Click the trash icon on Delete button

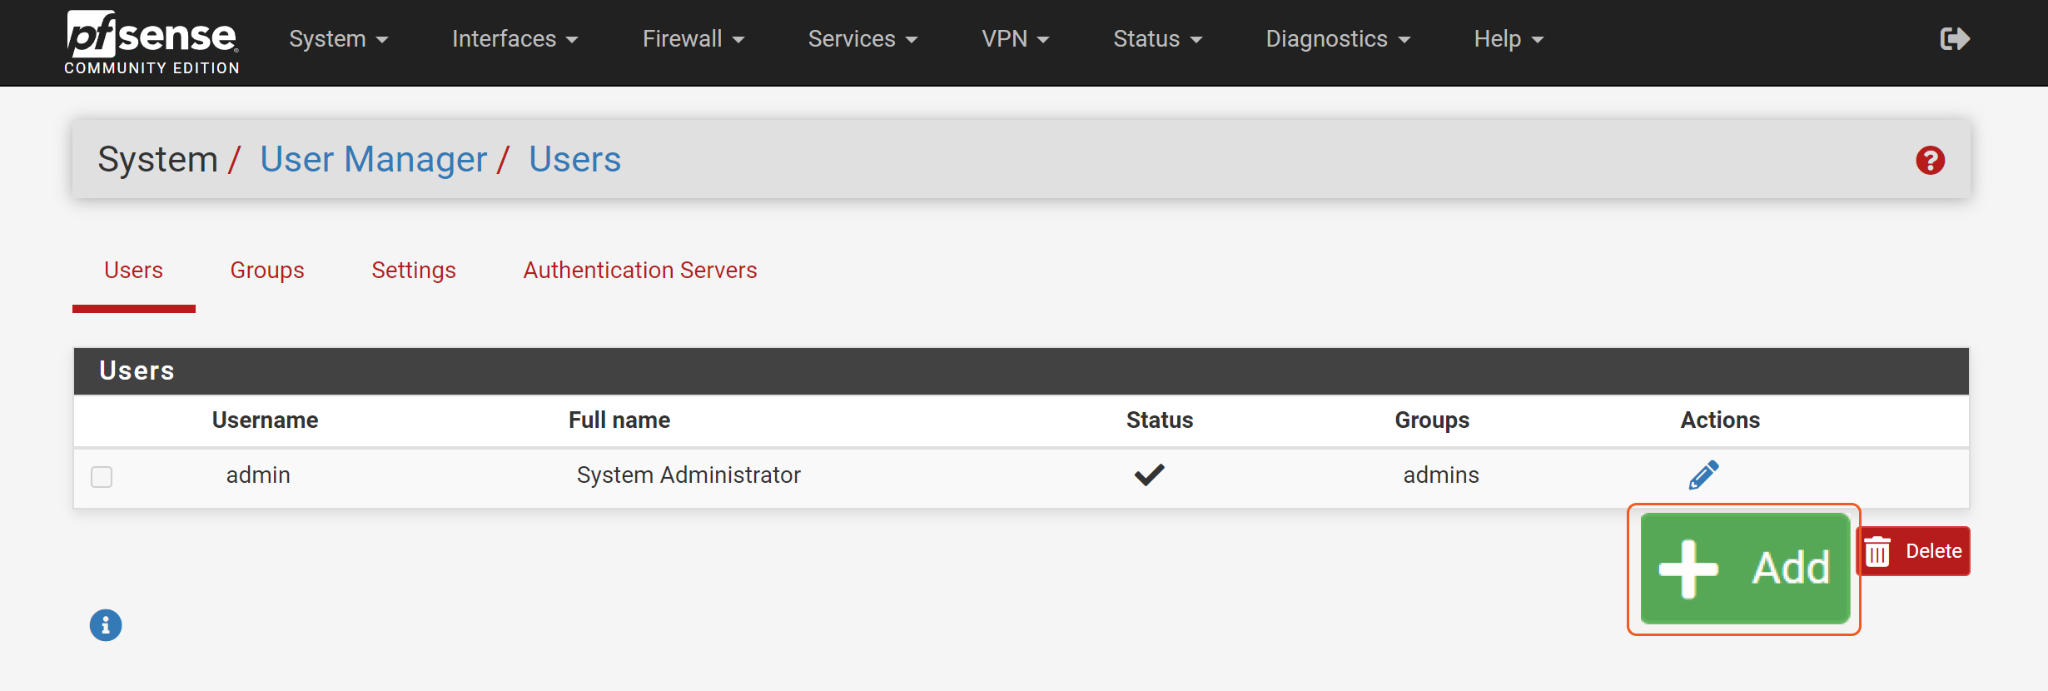[x=1878, y=551]
